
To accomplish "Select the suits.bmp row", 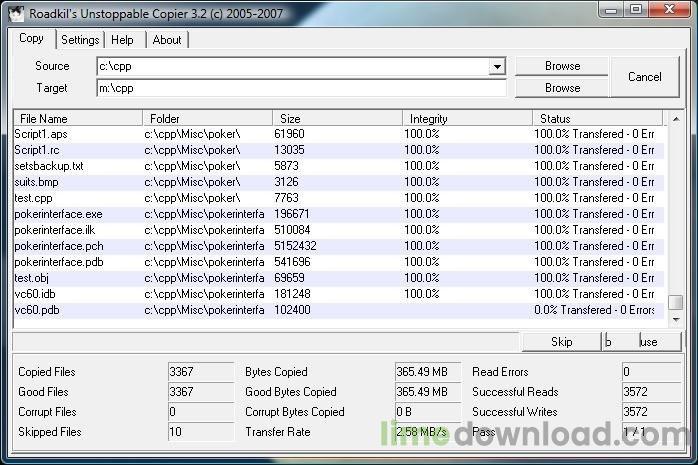I will [x=339, y=182].
